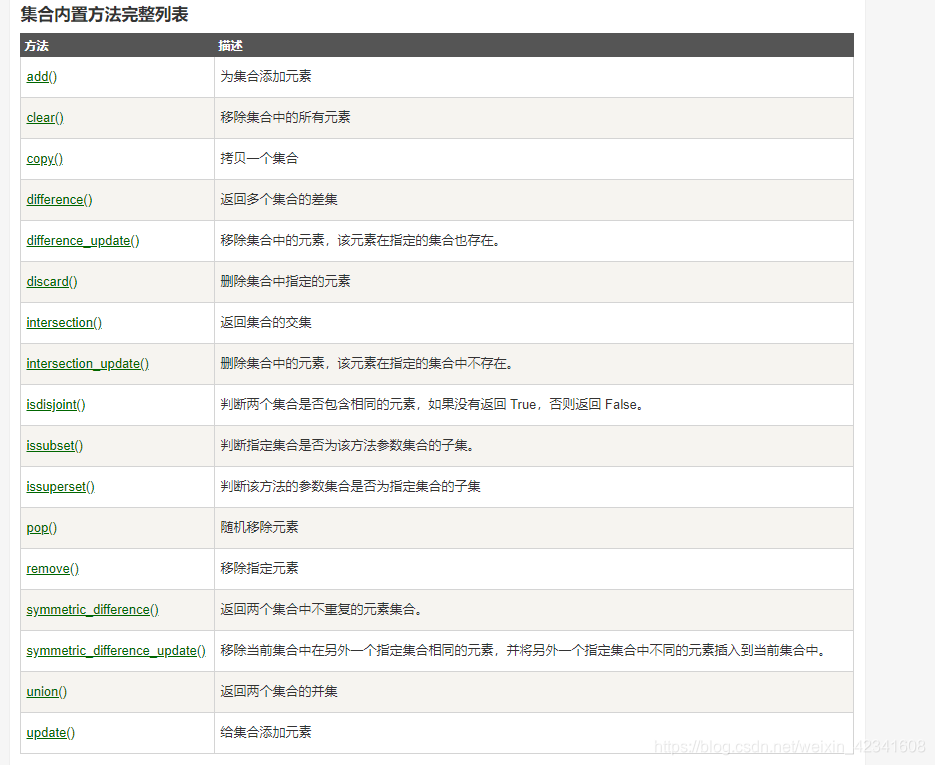This screenshot has width=935, height=765.
Task: Visit the discard() link
Action: pos(52,282)
